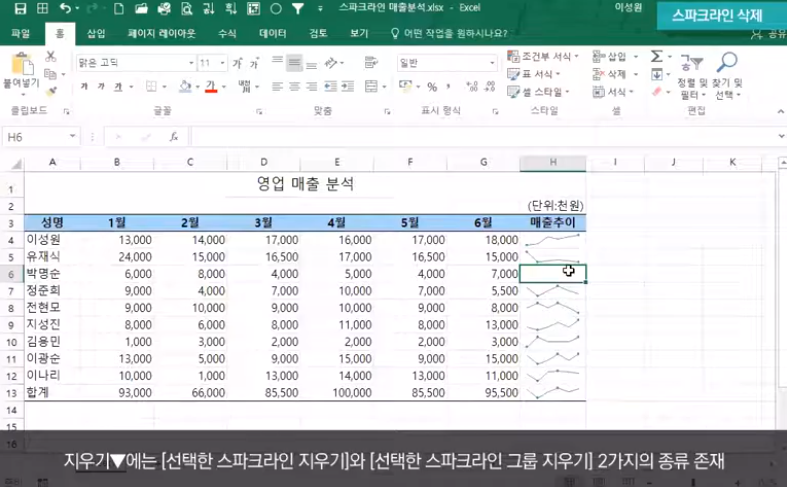Click the 매출추이 header cell

pyautogui.click(x=553, y=222)
